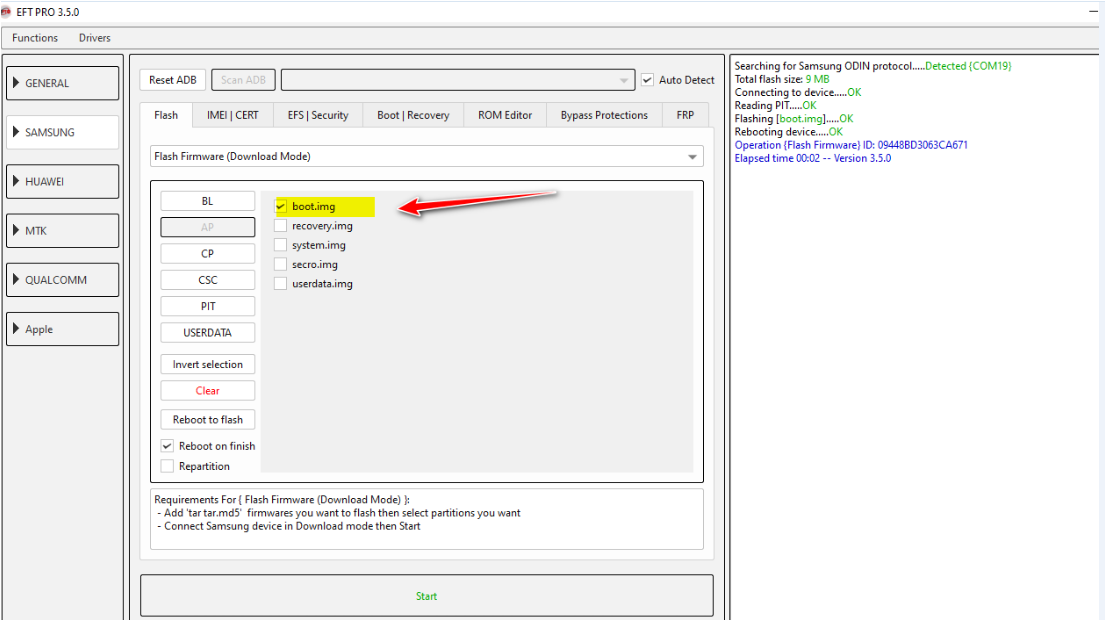
Task: Toggle the Auto Detect checkbox
Action: coord(648,80)
